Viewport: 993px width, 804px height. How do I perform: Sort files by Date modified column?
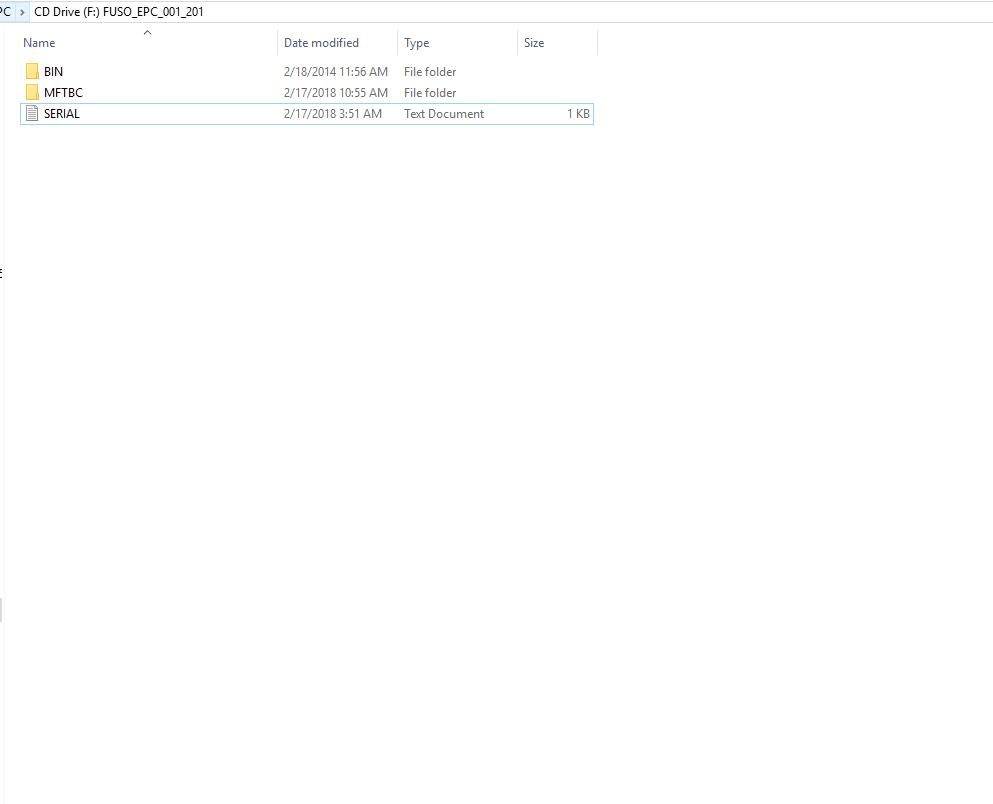point(321,43)
